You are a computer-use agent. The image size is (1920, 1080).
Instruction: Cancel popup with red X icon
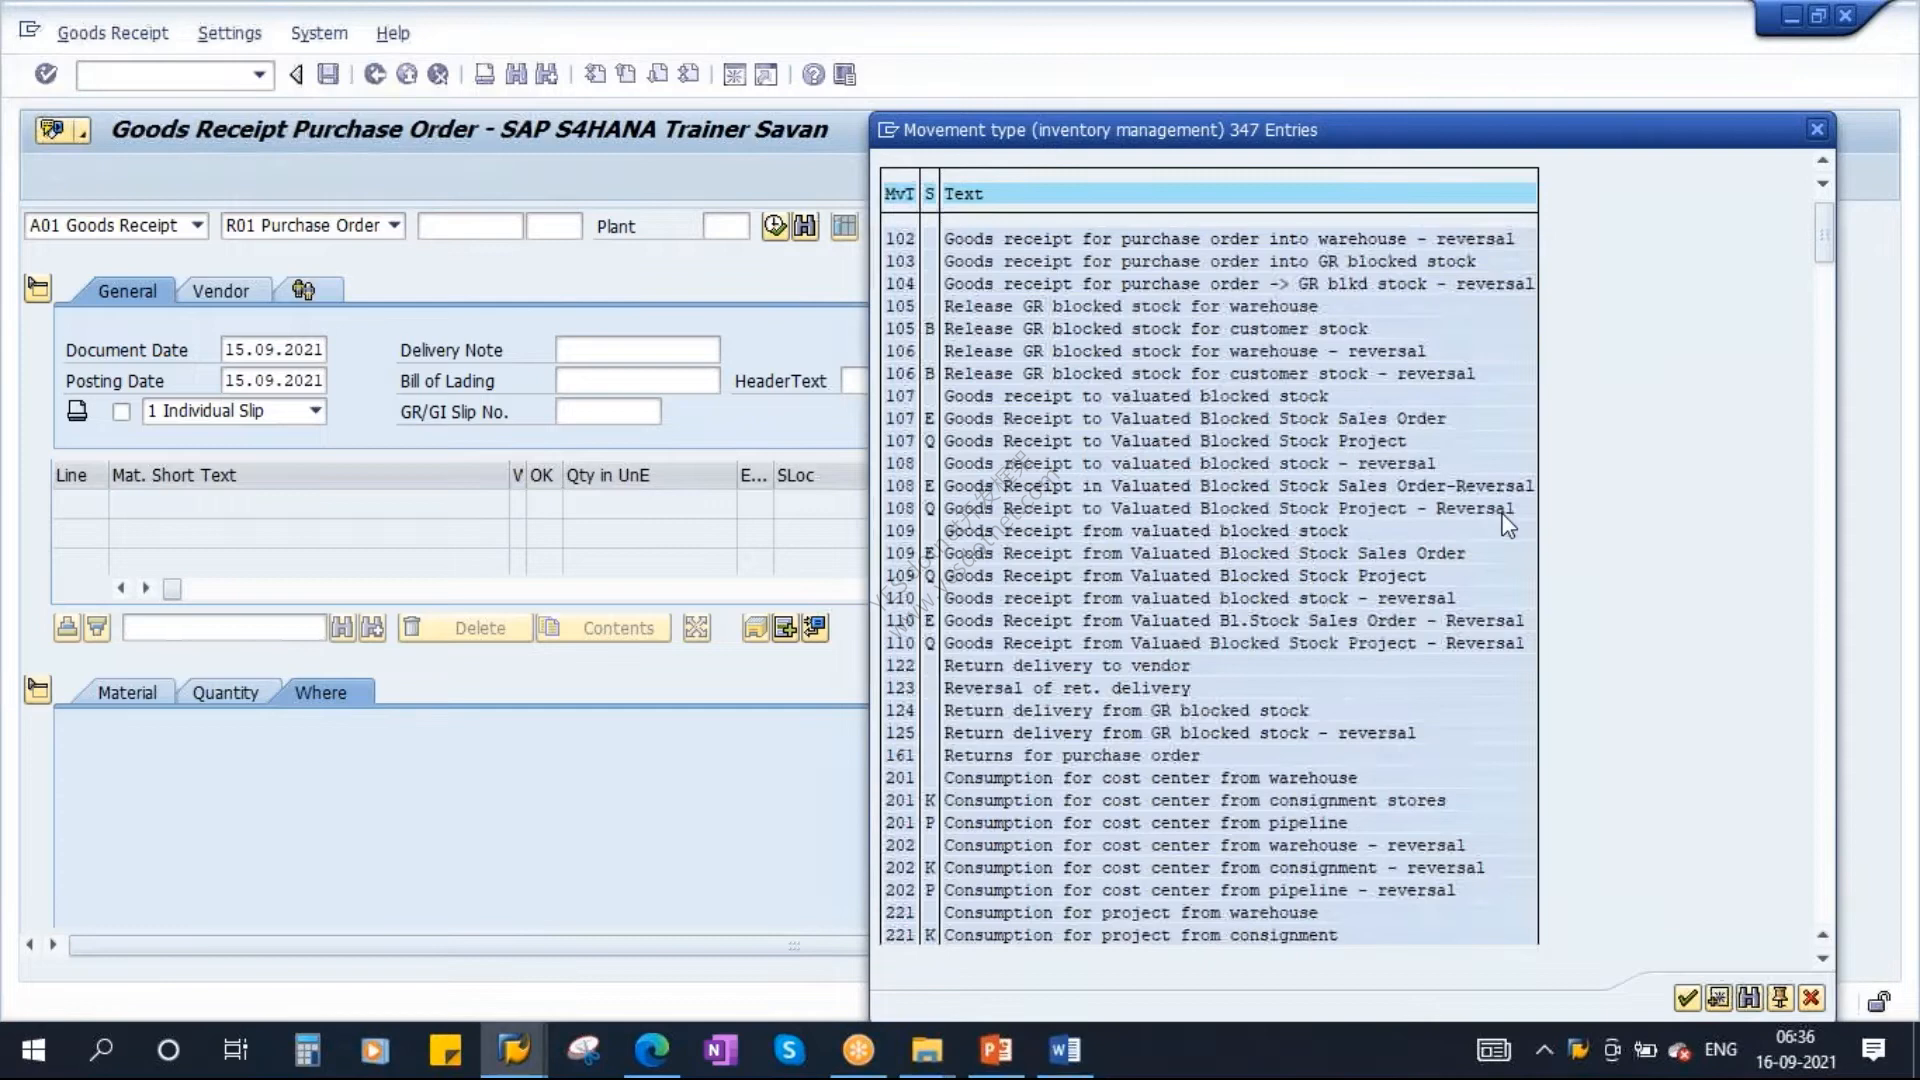coord(1811,997)
